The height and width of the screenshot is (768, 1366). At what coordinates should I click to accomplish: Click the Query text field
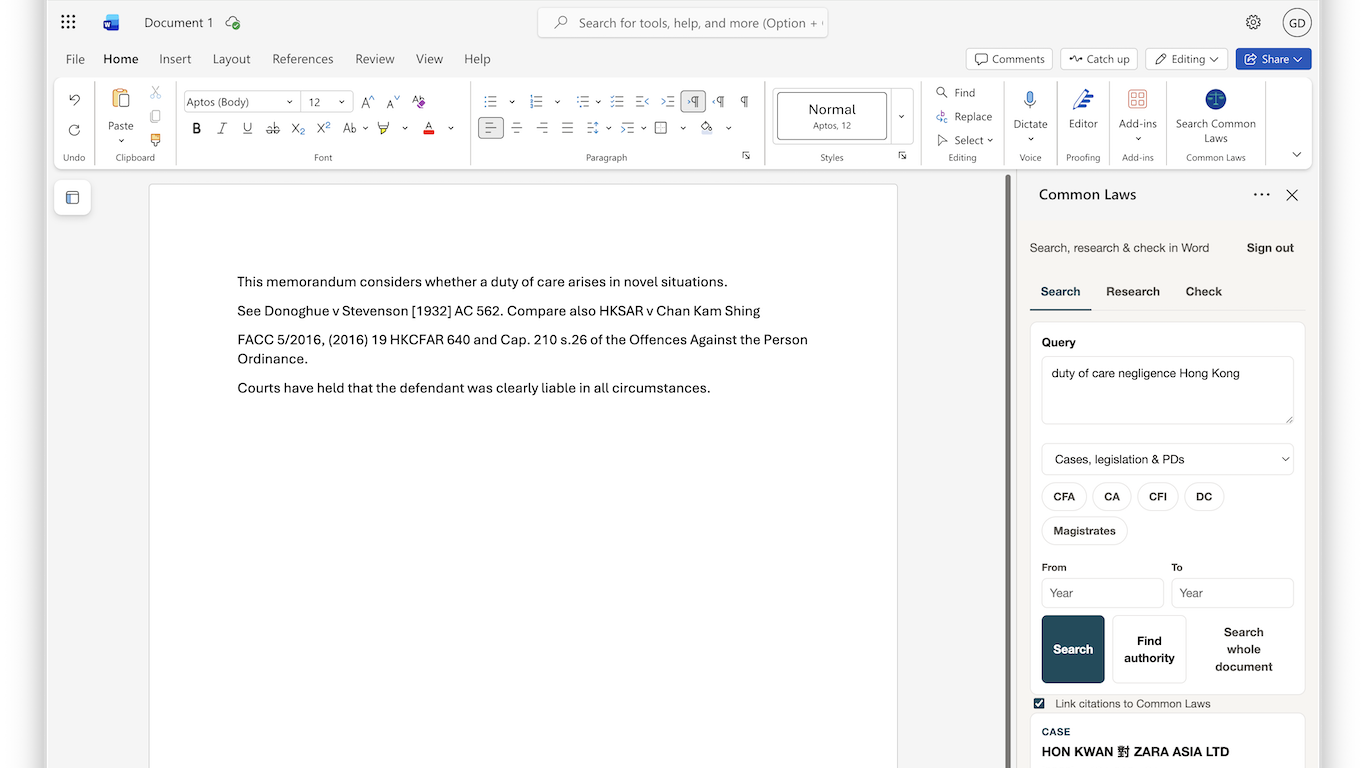click(1167, 390)
